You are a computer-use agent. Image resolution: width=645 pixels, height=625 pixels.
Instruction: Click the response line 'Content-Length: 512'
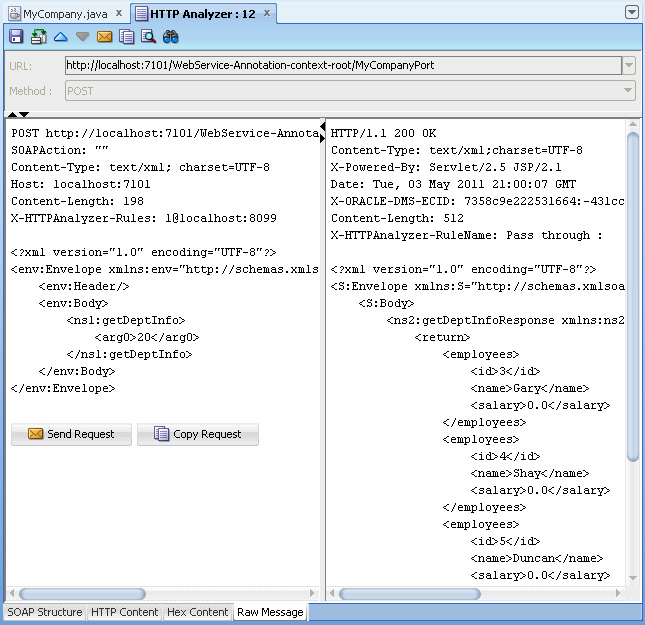pyautogui.click(x=397, y=218)
